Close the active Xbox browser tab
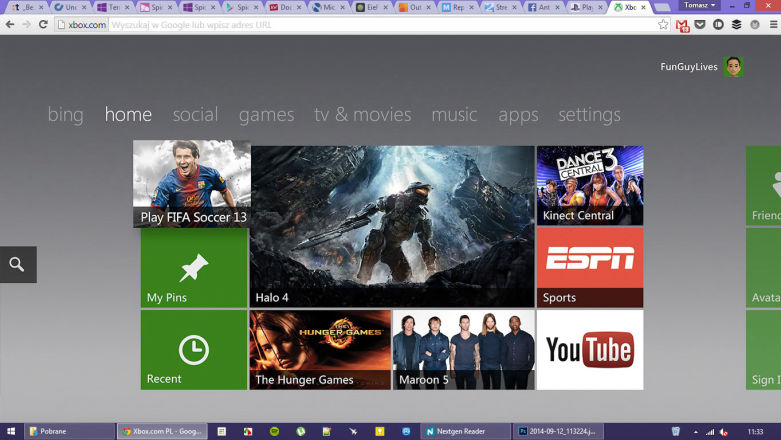The image size is (781, 440). point(644,7)
